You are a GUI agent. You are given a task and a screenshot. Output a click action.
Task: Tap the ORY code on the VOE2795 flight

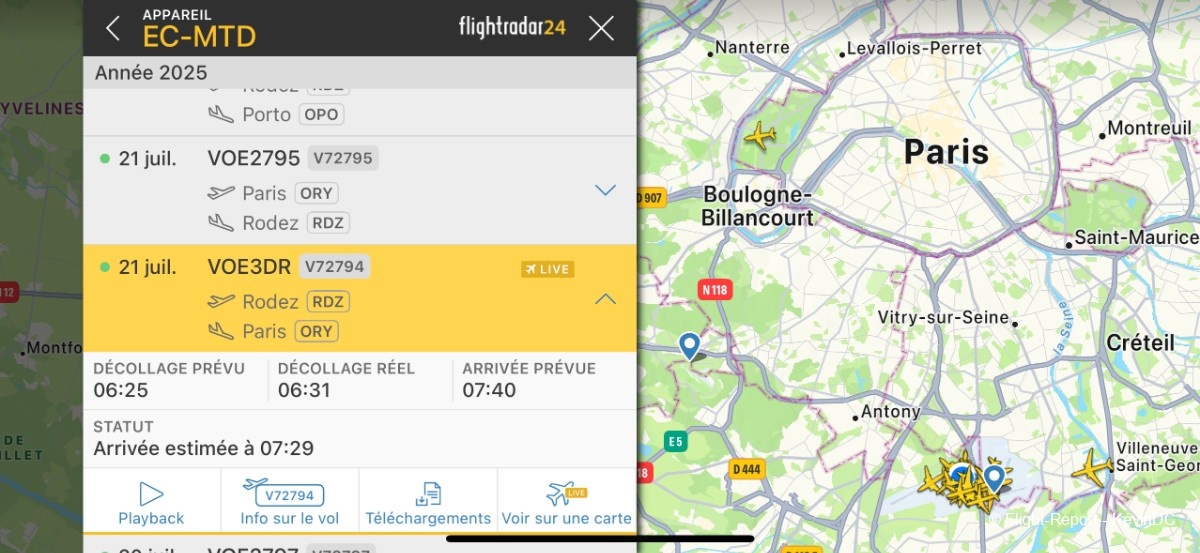[316, 193]
